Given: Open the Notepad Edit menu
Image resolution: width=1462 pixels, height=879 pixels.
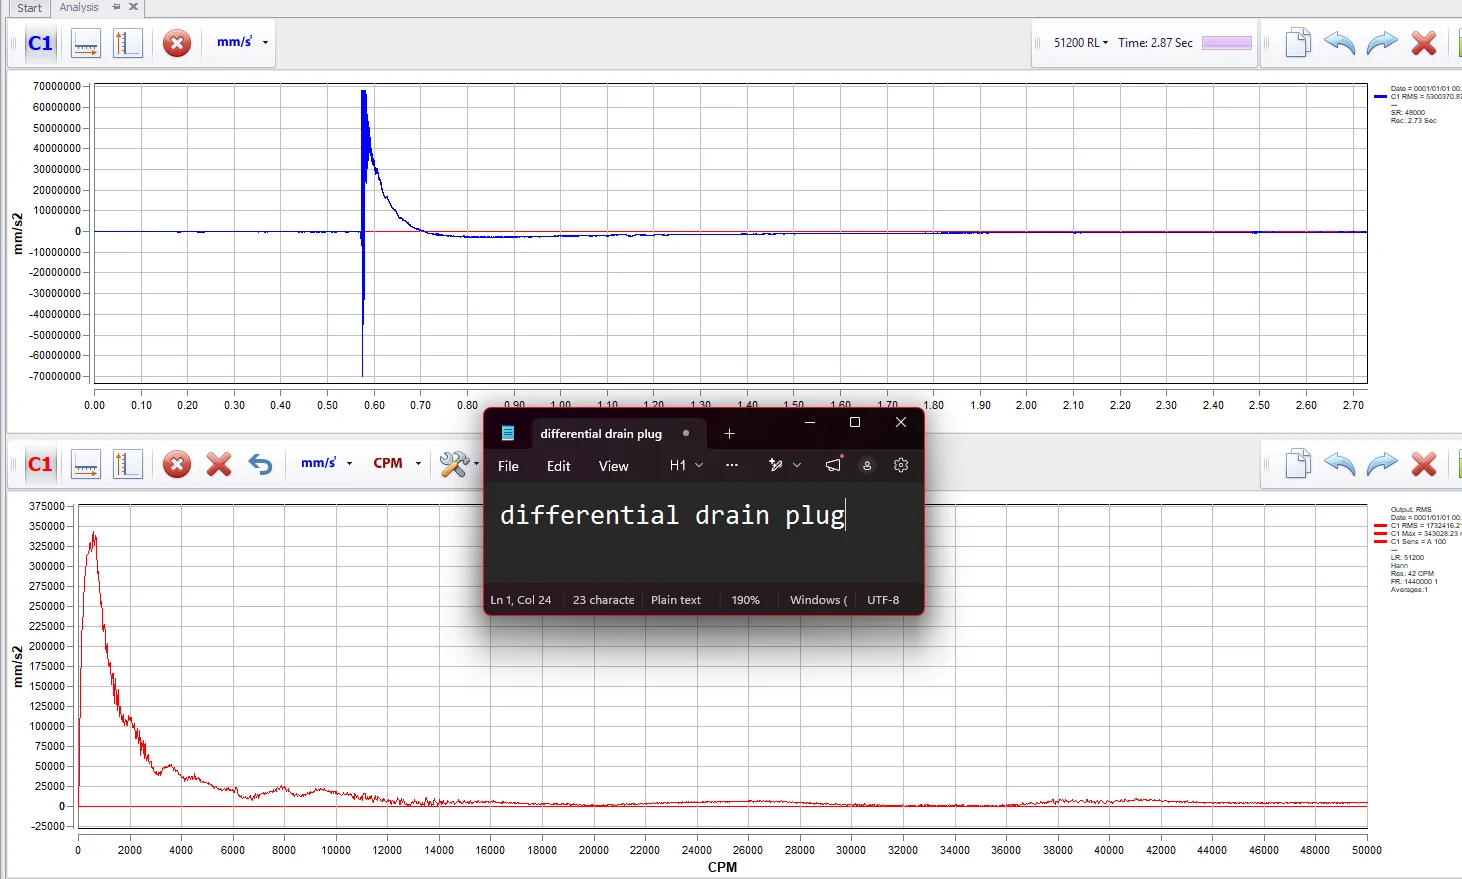Looking at the screenshot, I should pos(558,466).
